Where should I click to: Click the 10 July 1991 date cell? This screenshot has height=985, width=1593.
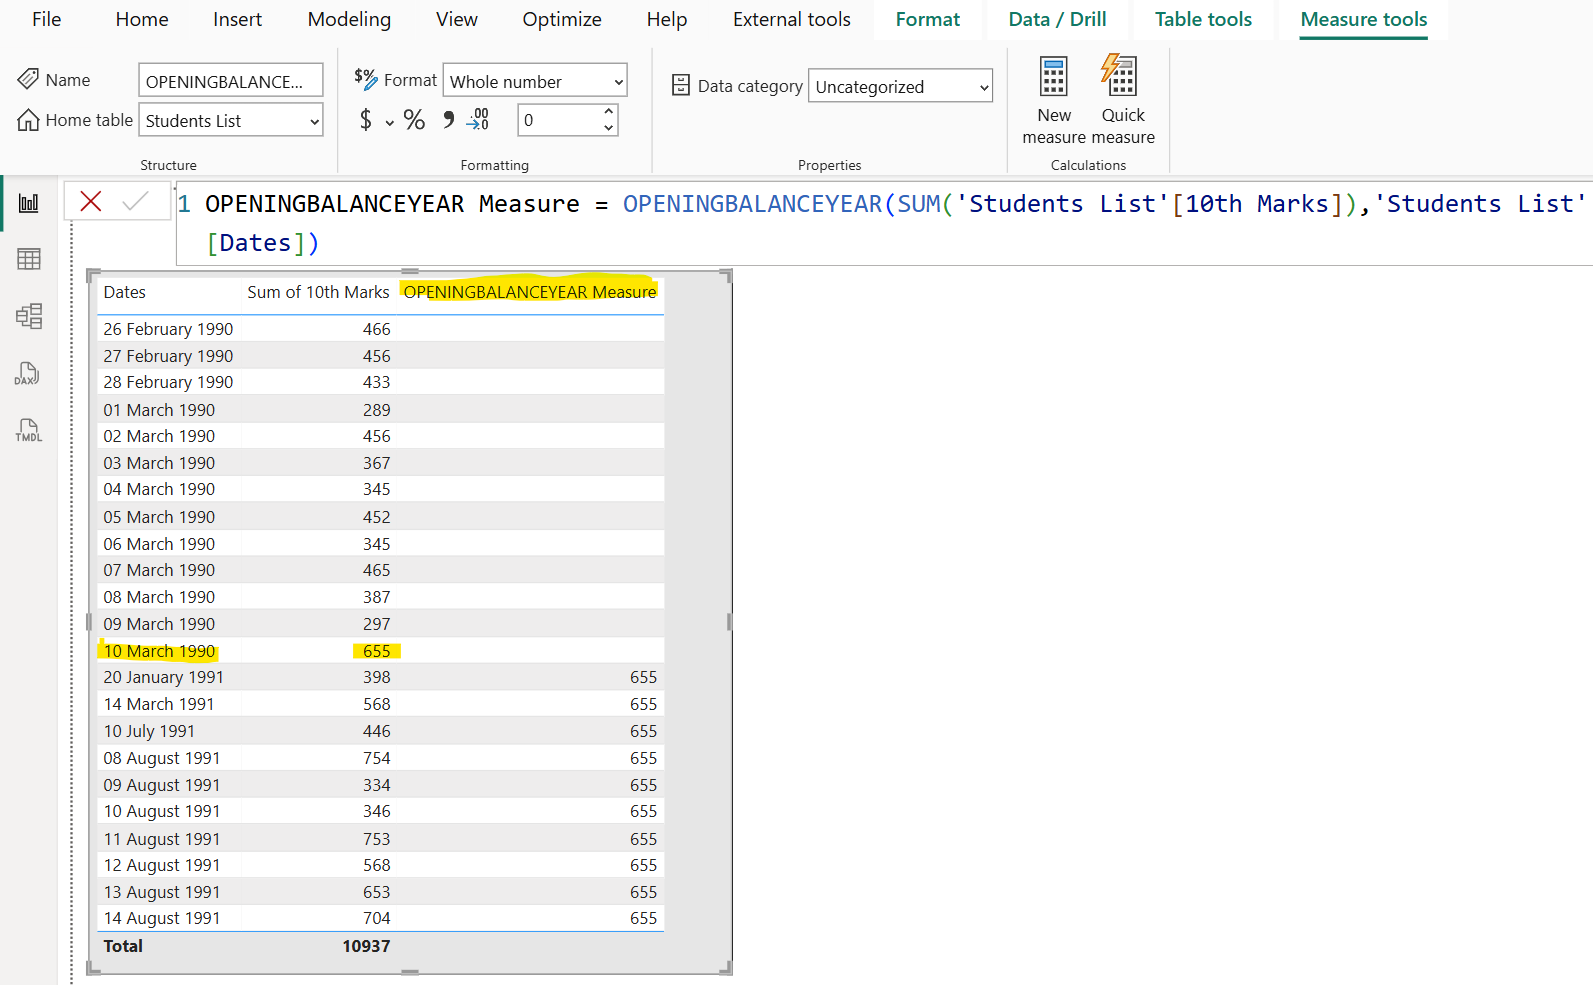point(149,731)
